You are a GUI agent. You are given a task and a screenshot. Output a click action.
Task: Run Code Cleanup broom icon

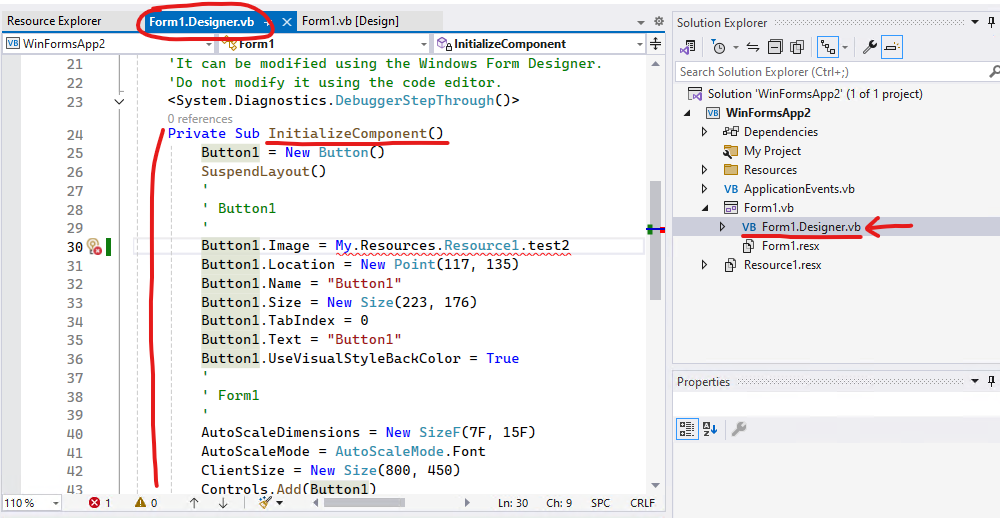pos(265,503)
